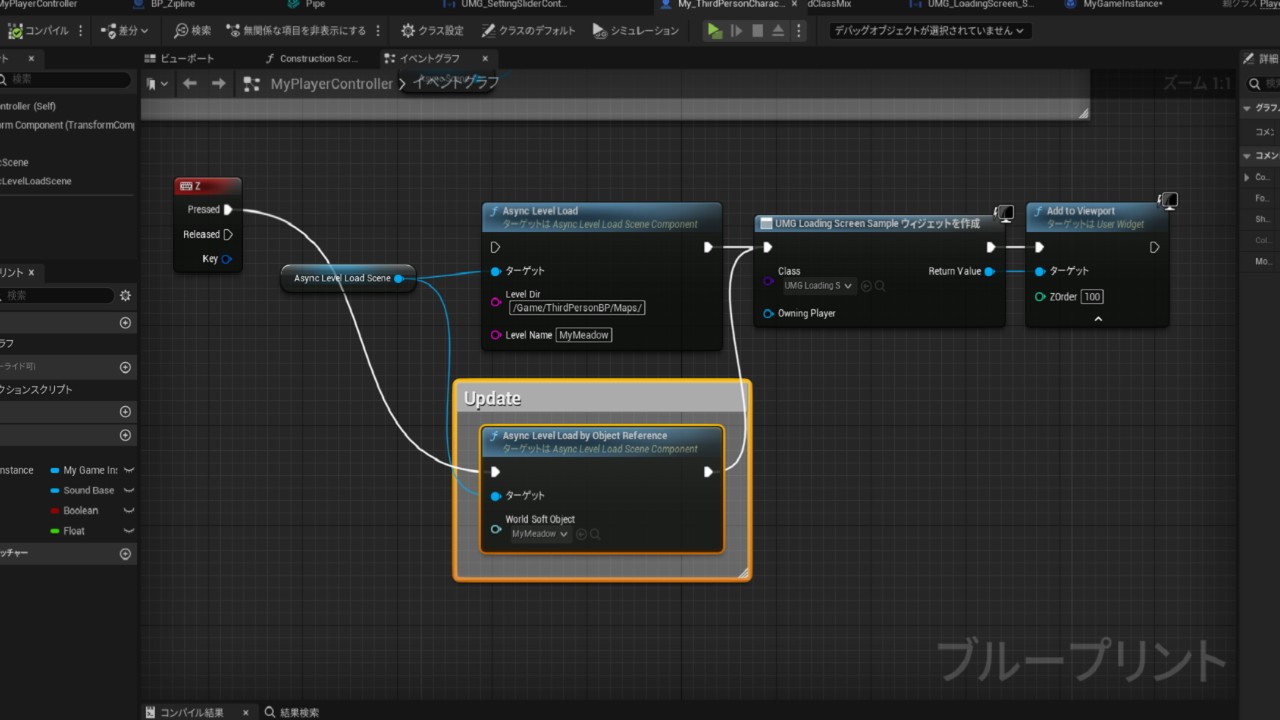
Task: Toggle visibility eye of Boolean variable
Action: (x=128, y=511)
